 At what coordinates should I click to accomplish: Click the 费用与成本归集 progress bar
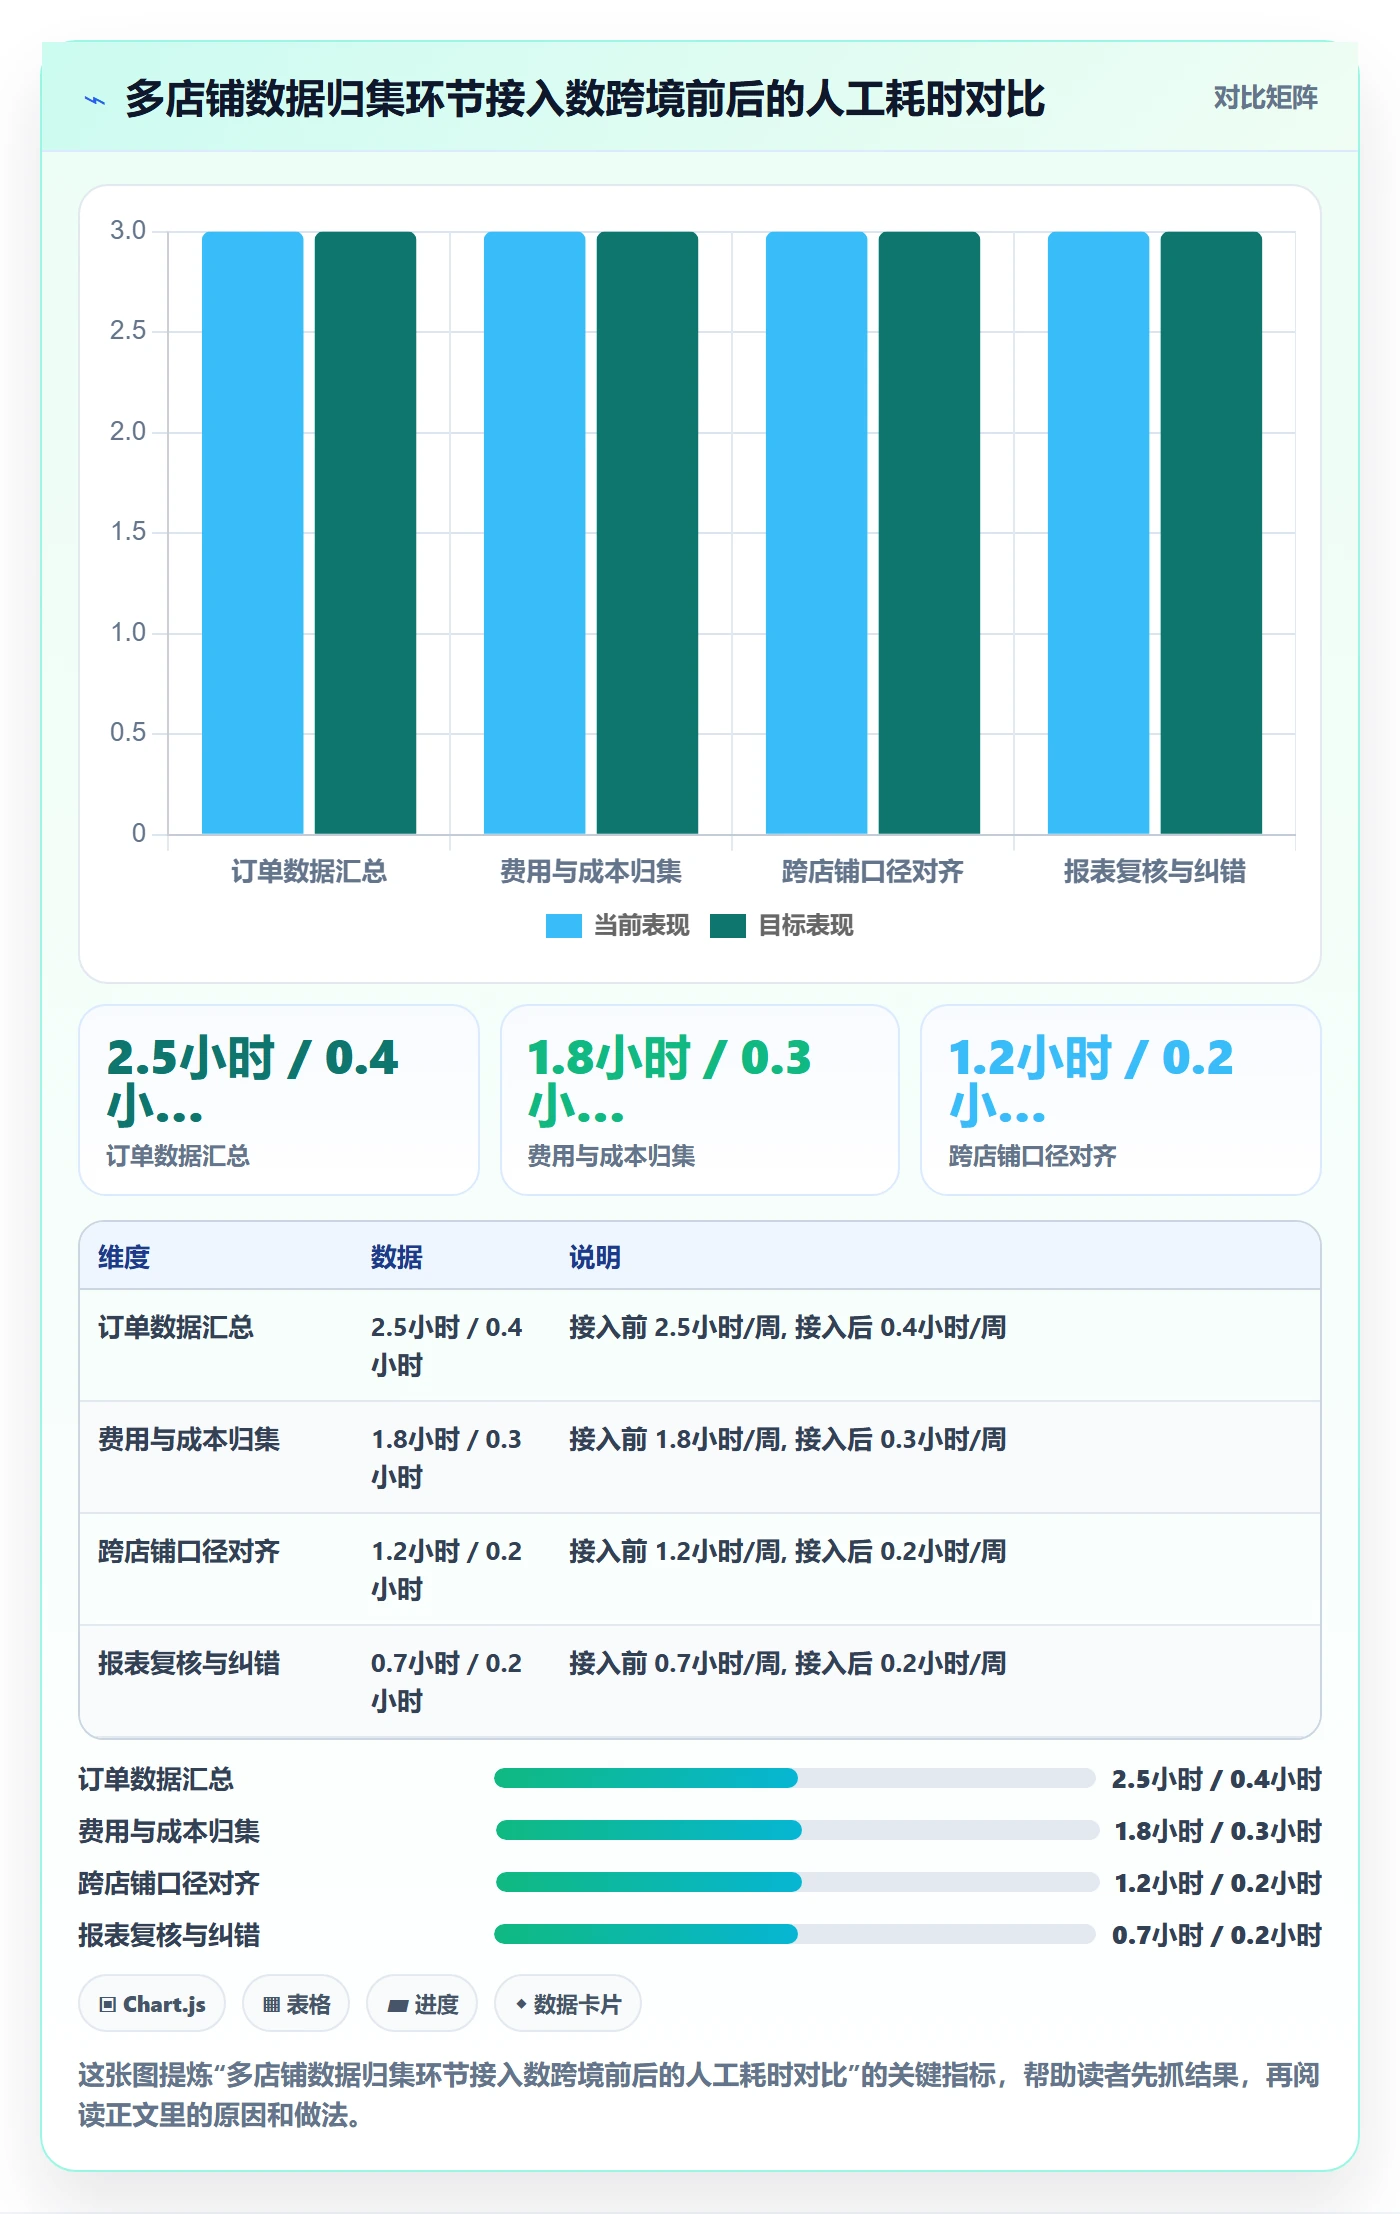pyautogui.click(x=797, y=1830)
